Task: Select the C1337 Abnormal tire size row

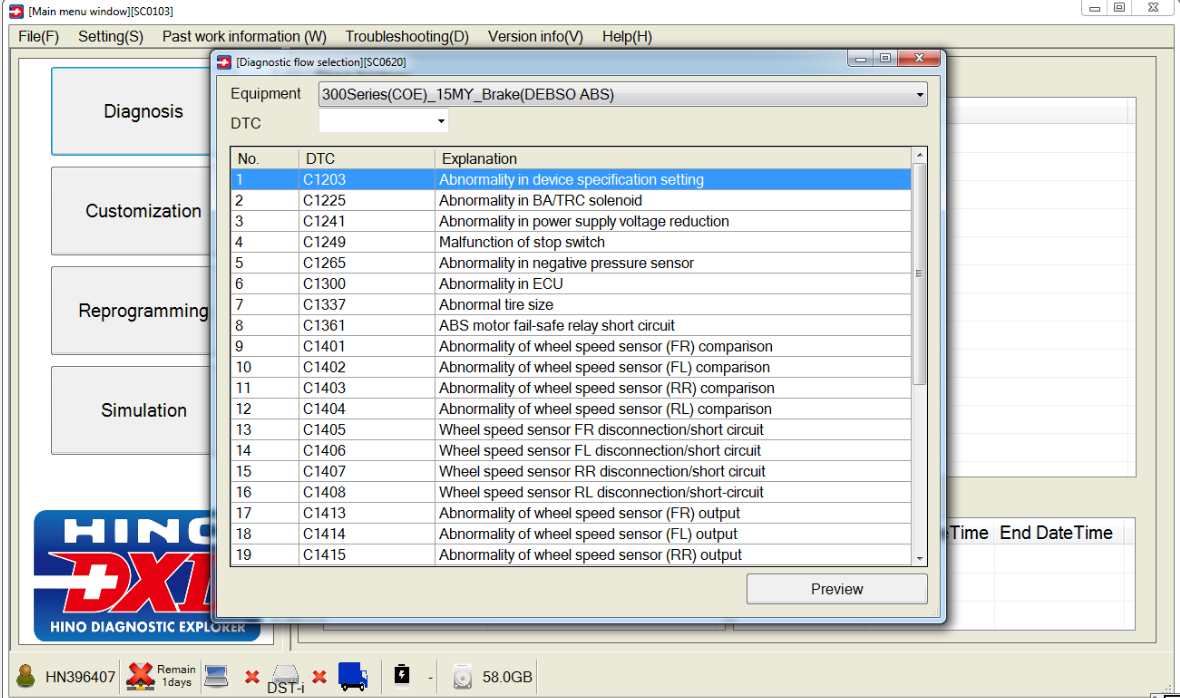Action: point(570,305)
